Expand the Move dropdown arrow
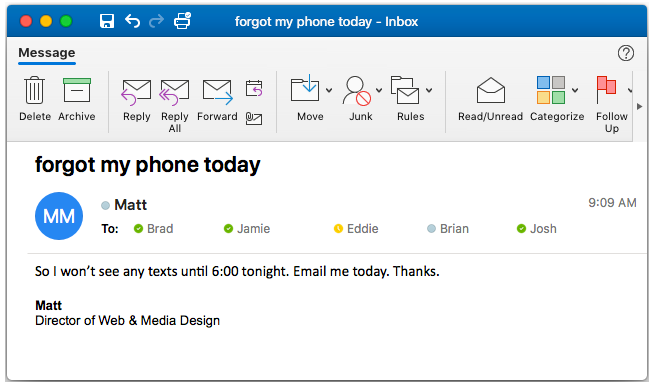655x391 pixels. [329, 90]
